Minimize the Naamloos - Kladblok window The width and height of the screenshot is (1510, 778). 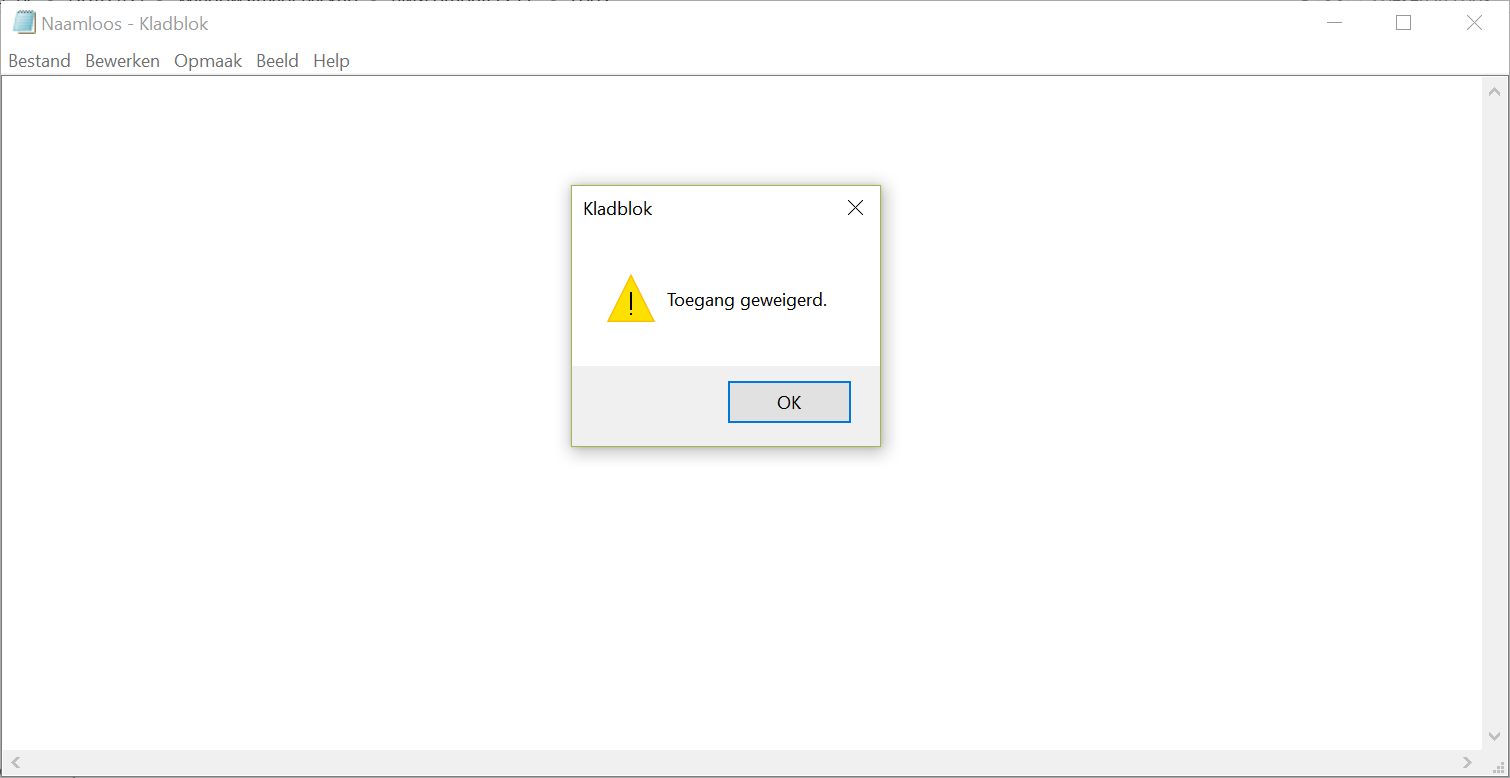pos(1334,23)
